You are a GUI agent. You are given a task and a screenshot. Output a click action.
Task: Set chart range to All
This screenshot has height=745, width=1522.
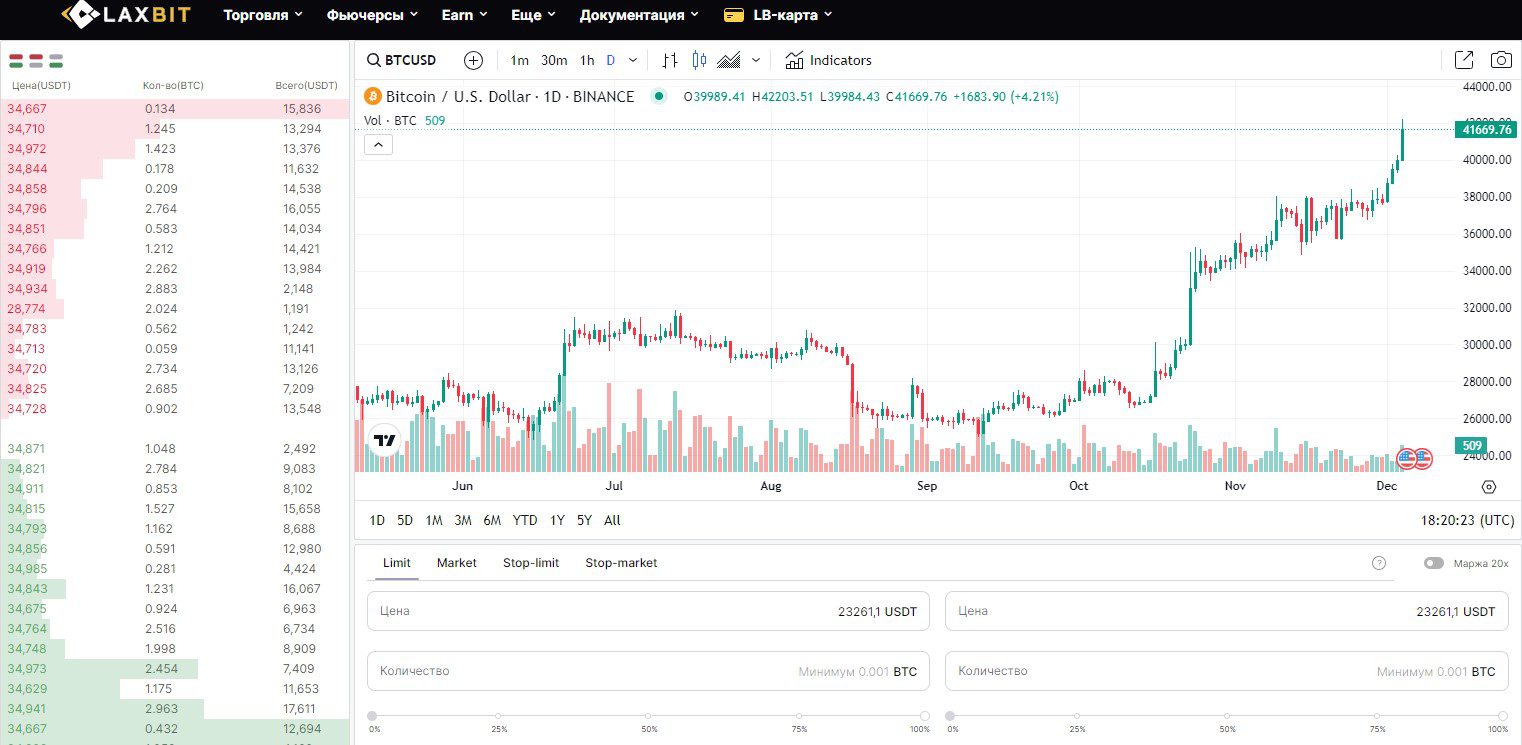tap(612, 520)
